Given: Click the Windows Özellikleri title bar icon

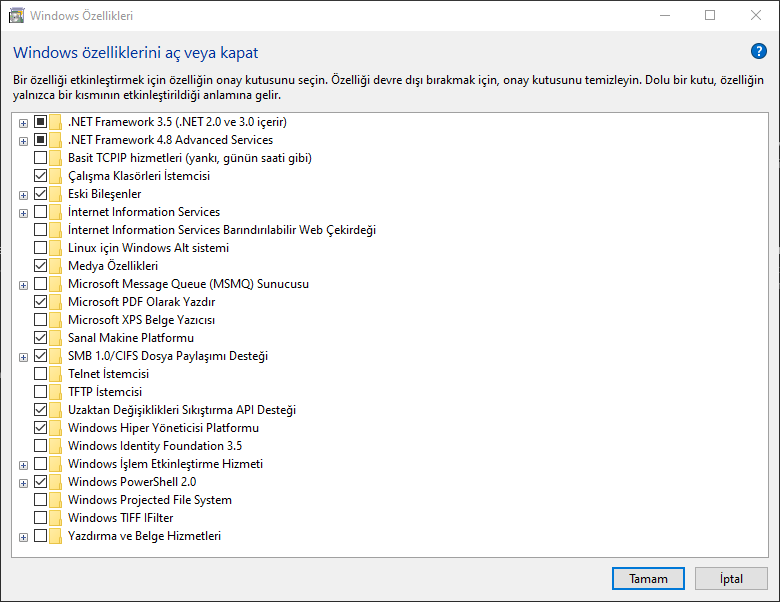Looking at the screenshot, I should pos(16,16).
